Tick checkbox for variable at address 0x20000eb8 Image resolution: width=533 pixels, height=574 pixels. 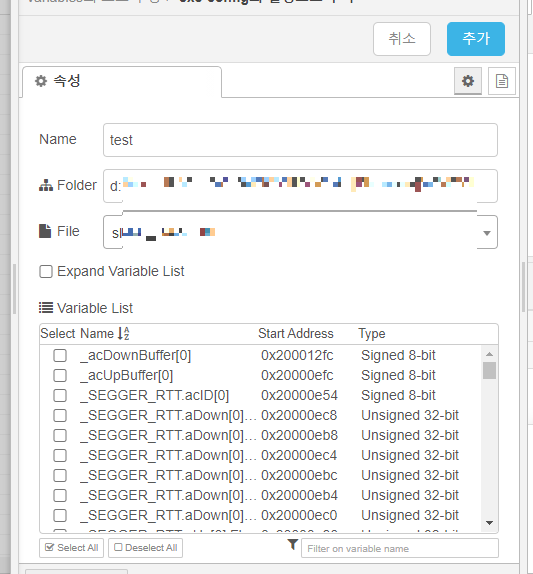point(60,435)
